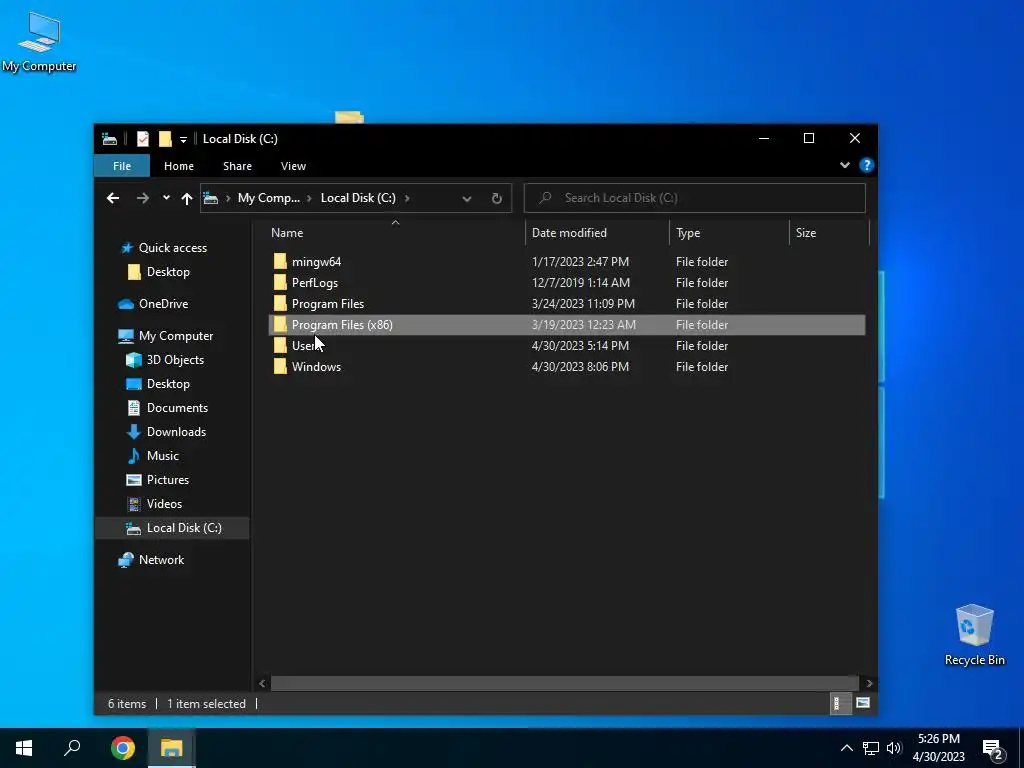Screen dimensions: 1024x768
Task: Click the blue Help question mark icon
Action: click(866, 165)
